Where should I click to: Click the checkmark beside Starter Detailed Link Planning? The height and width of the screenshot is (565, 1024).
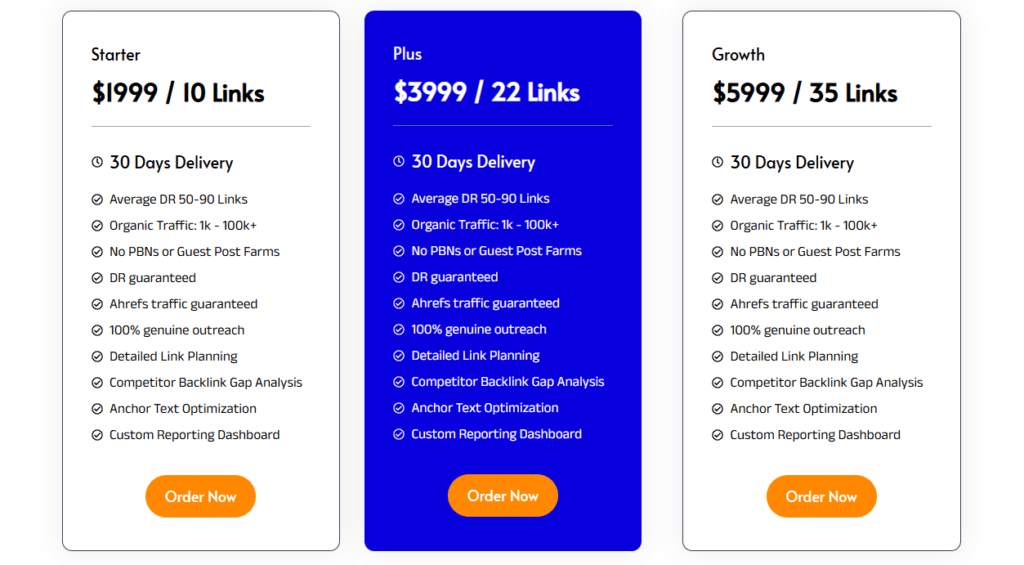pyautogui.click(x=97, y=356)
